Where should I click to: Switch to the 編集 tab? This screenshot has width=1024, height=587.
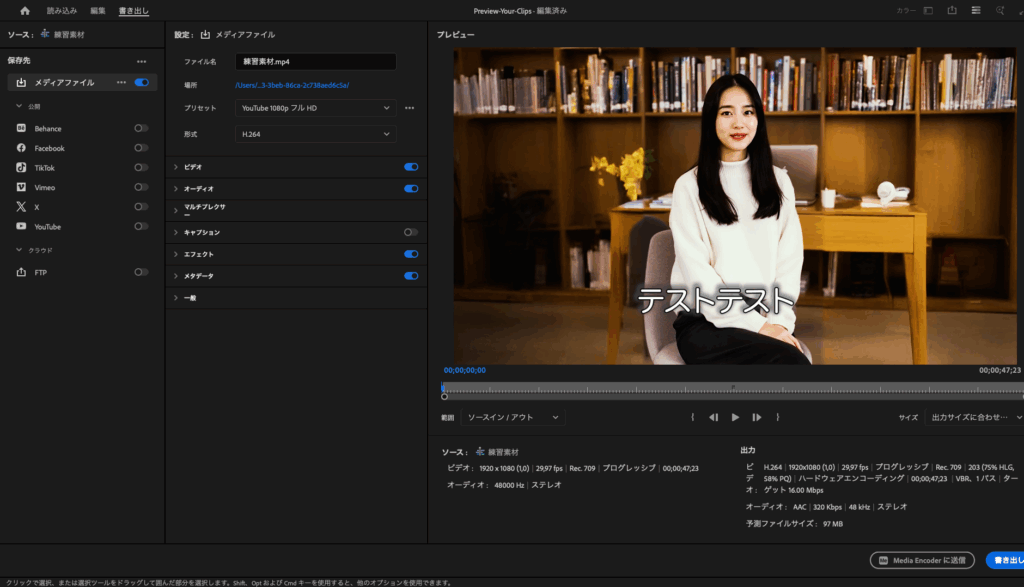(x=98, y=11)
